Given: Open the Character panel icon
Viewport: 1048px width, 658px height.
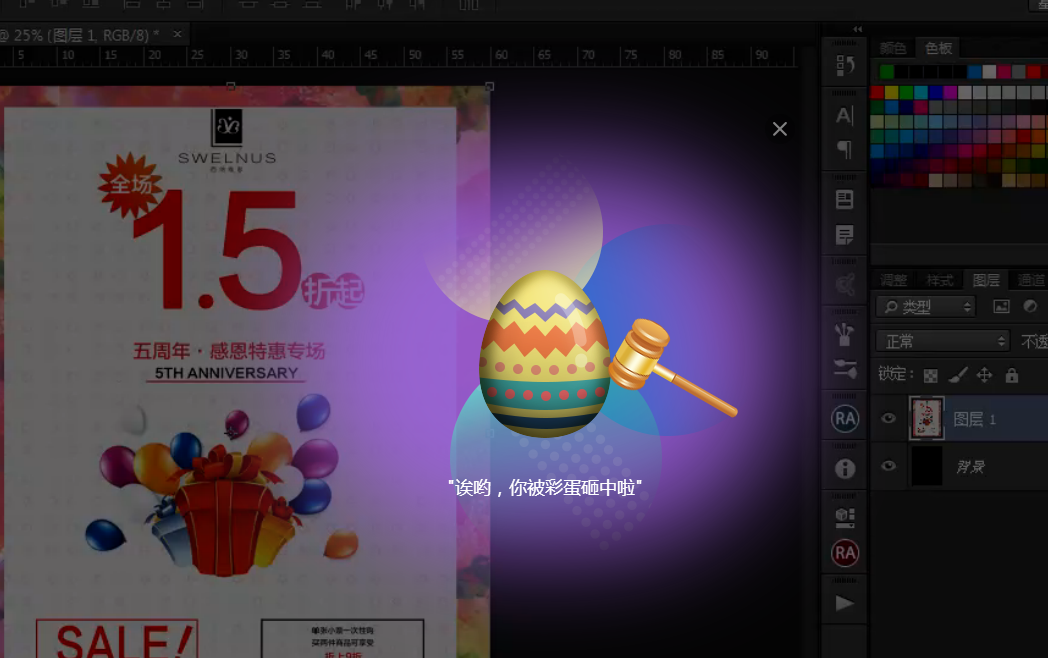Looking at the screenshot, I should click(845, 116).
